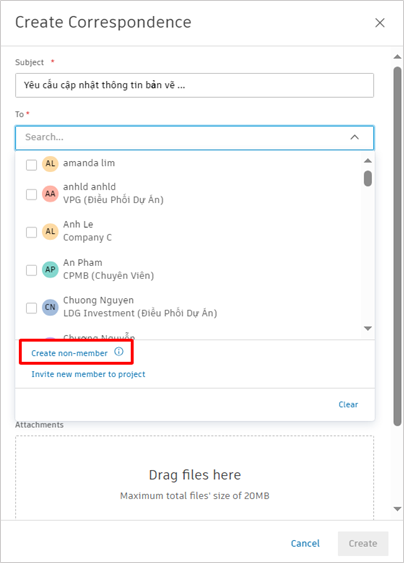This screenshot has height=563, width=404.
Task: Click the AL avatar for Anh Le
Action: [x=50, y=232]
